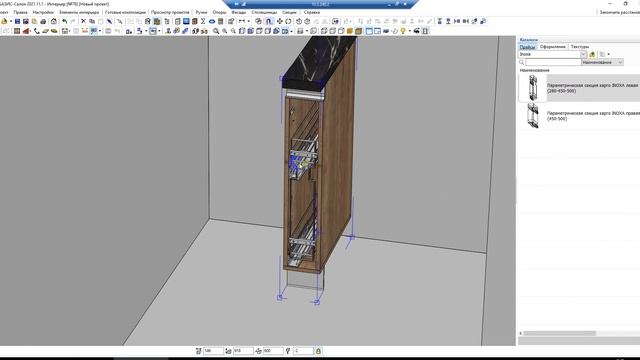Open the Опоры menu
The height and width of the screenshot is (360, 640).
click(x=219, y=12)
